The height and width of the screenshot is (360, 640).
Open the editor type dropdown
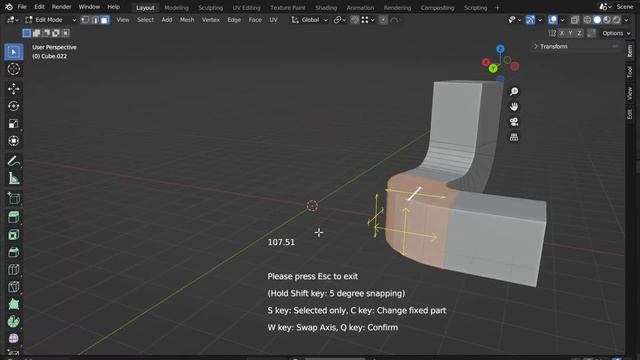pos(13,20)
